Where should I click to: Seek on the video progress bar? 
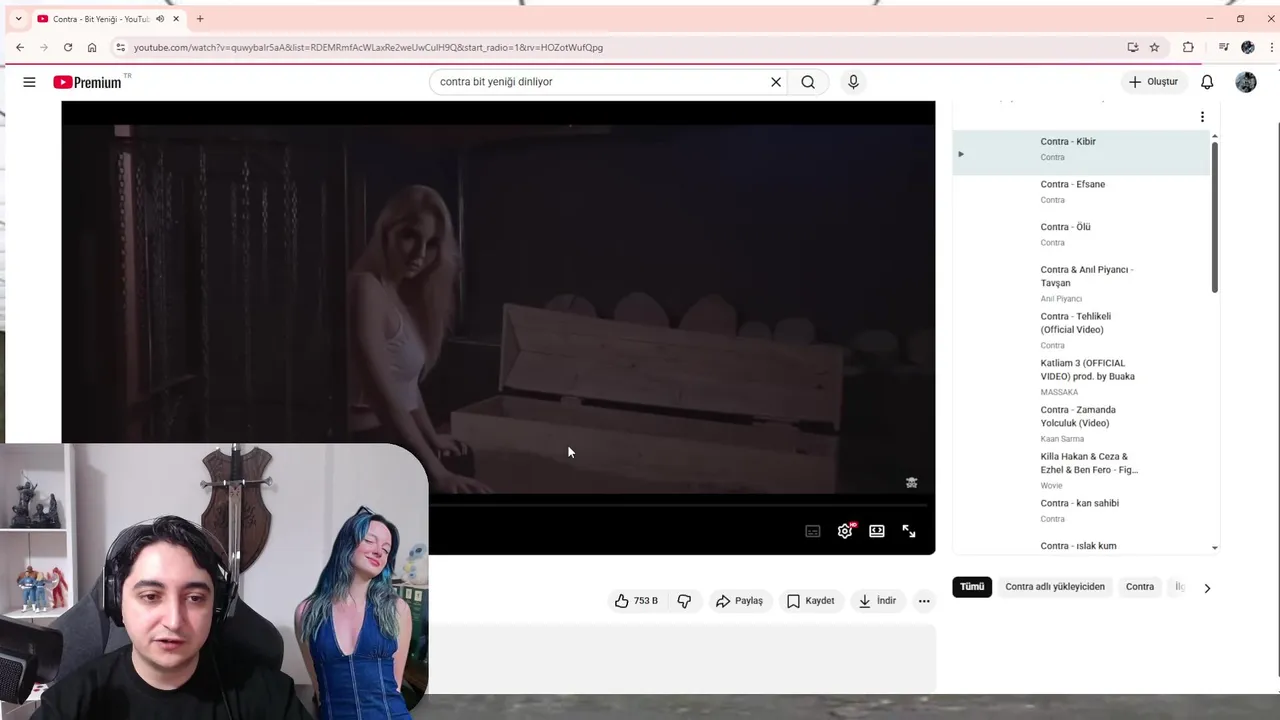point(682,507)
